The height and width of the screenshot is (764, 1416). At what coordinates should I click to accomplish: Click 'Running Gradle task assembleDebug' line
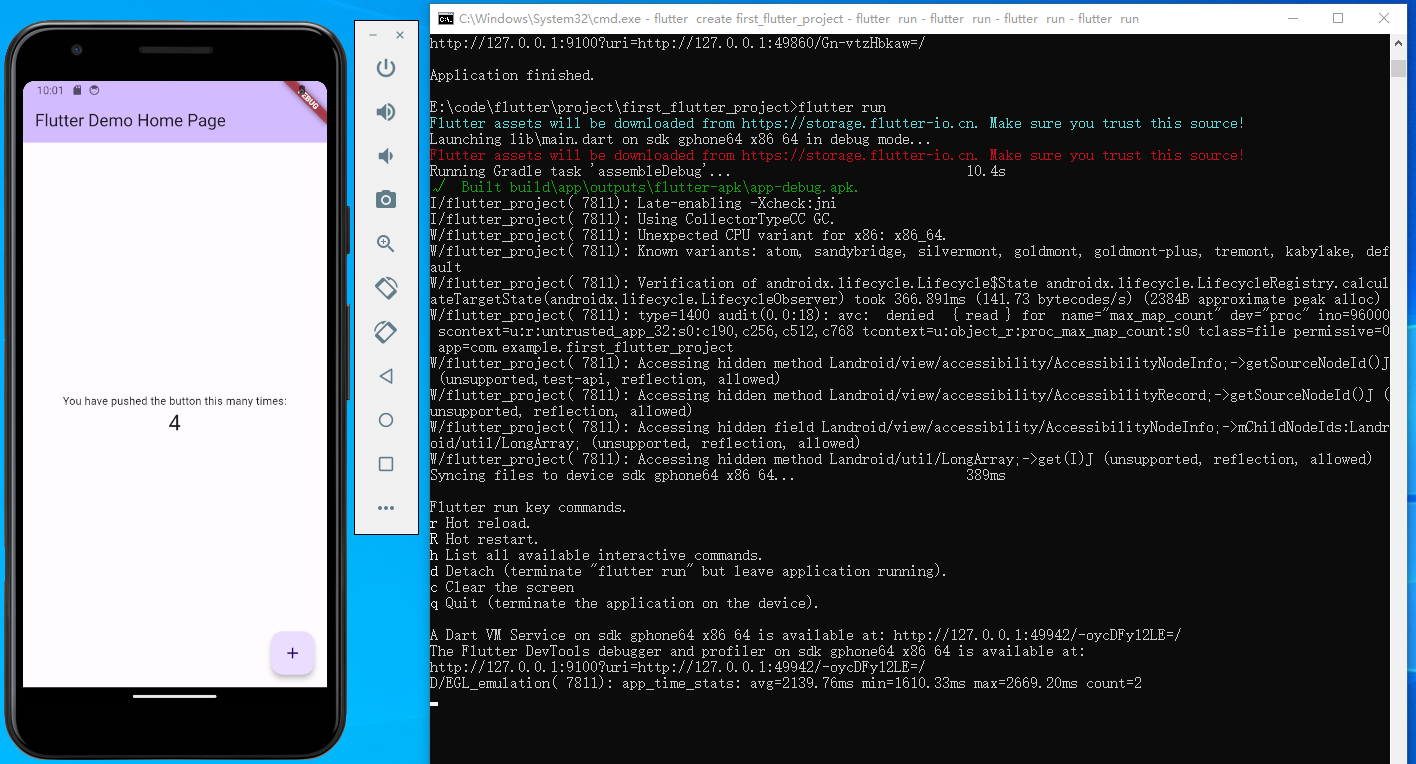point(717,171)
